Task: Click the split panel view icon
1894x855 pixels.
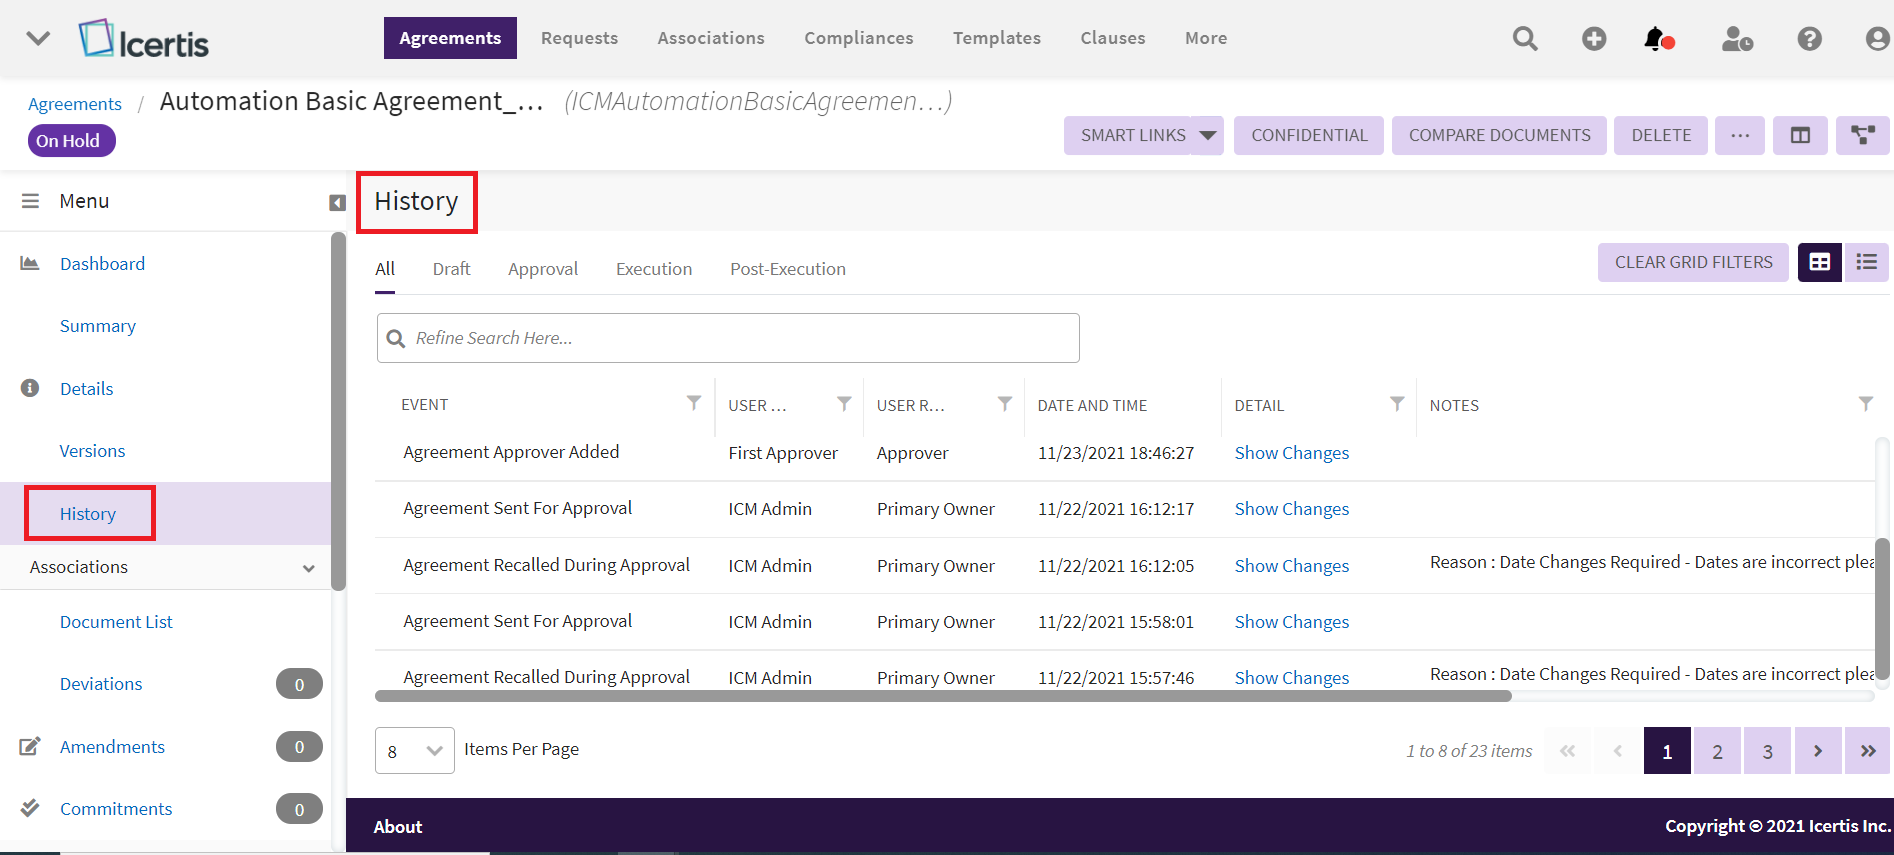Action: tap(1800, 135)
